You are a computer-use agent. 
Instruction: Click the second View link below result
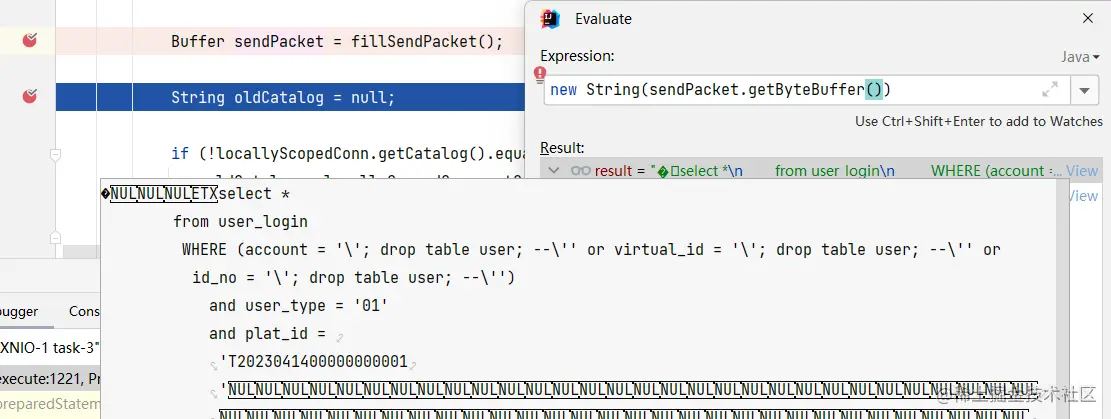(1082, 196)
